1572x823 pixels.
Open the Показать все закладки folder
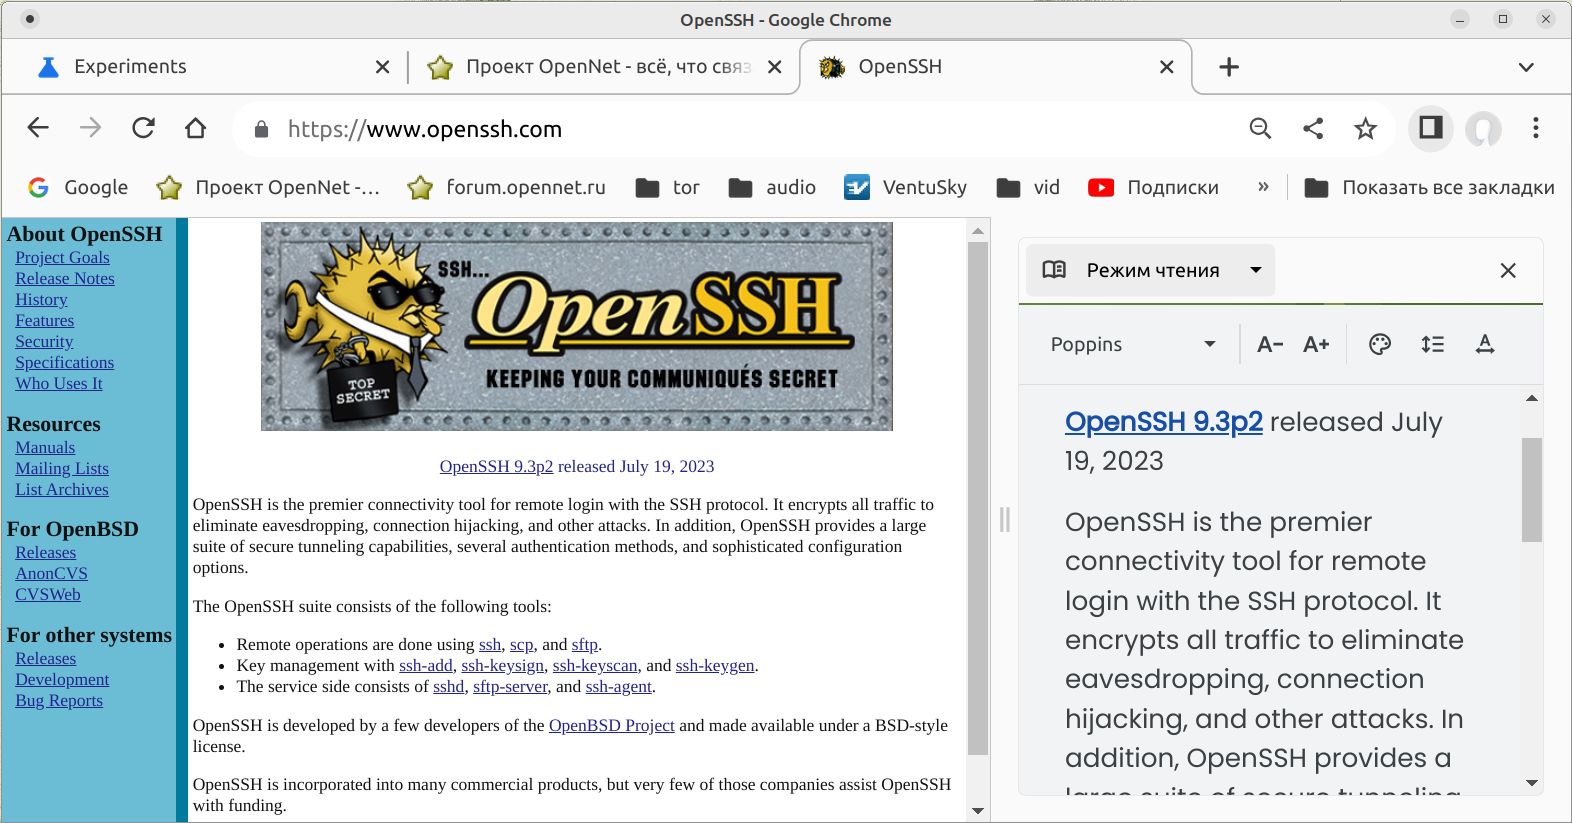(1429, 187)
